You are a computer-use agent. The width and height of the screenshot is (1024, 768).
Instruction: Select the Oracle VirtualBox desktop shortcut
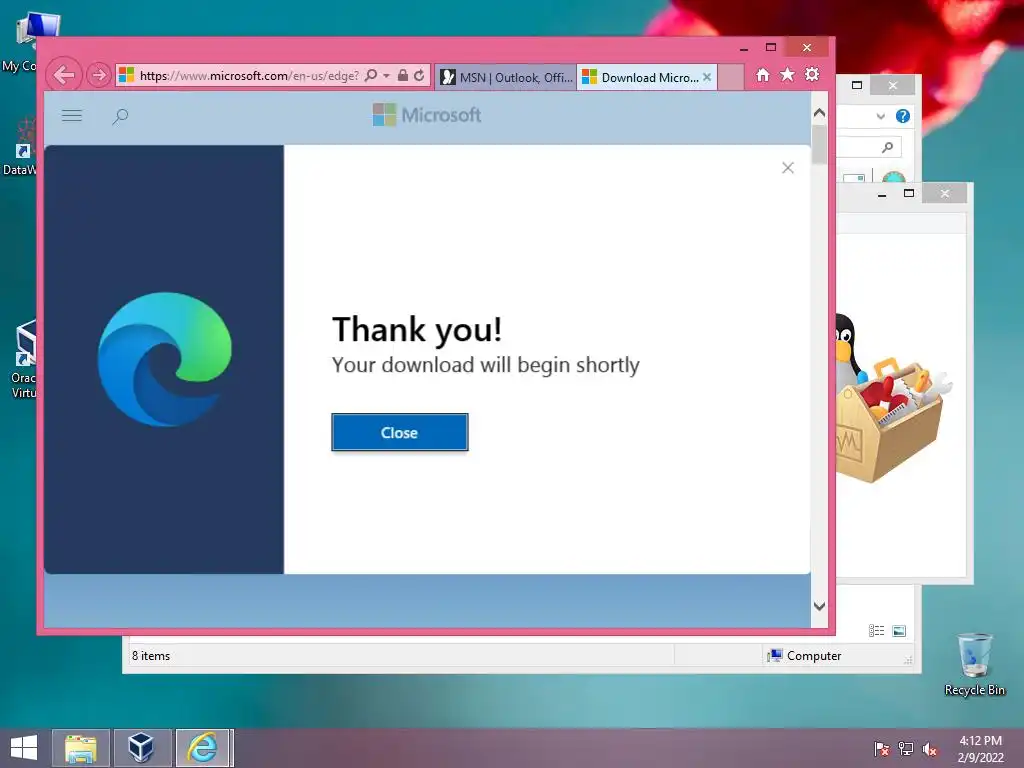(24, 360)
